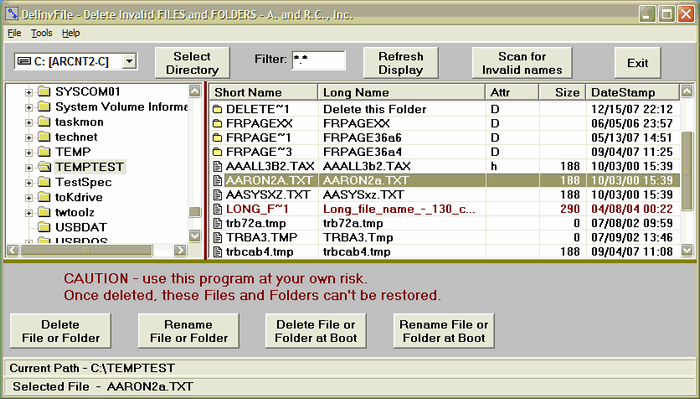Expand the System Volume Information node

(29, 108)
